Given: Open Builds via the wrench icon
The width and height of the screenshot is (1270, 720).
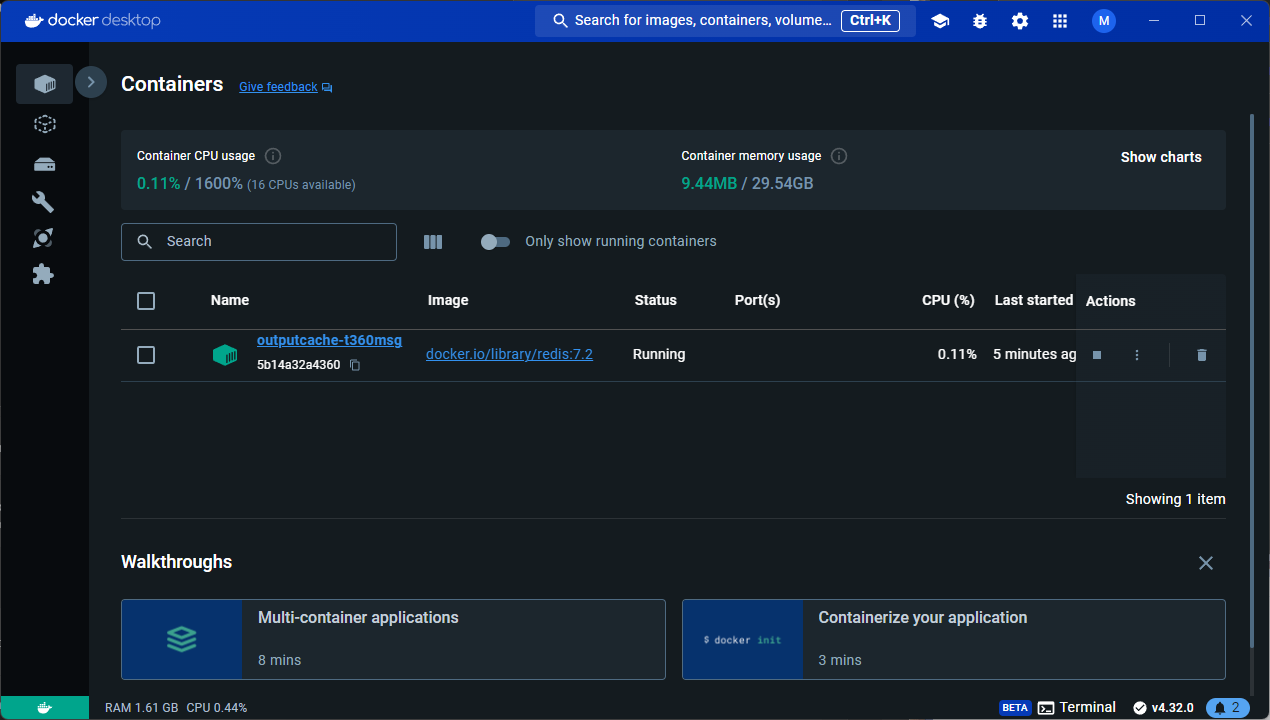Looking at the screenshot, I should tap(43, 202).
